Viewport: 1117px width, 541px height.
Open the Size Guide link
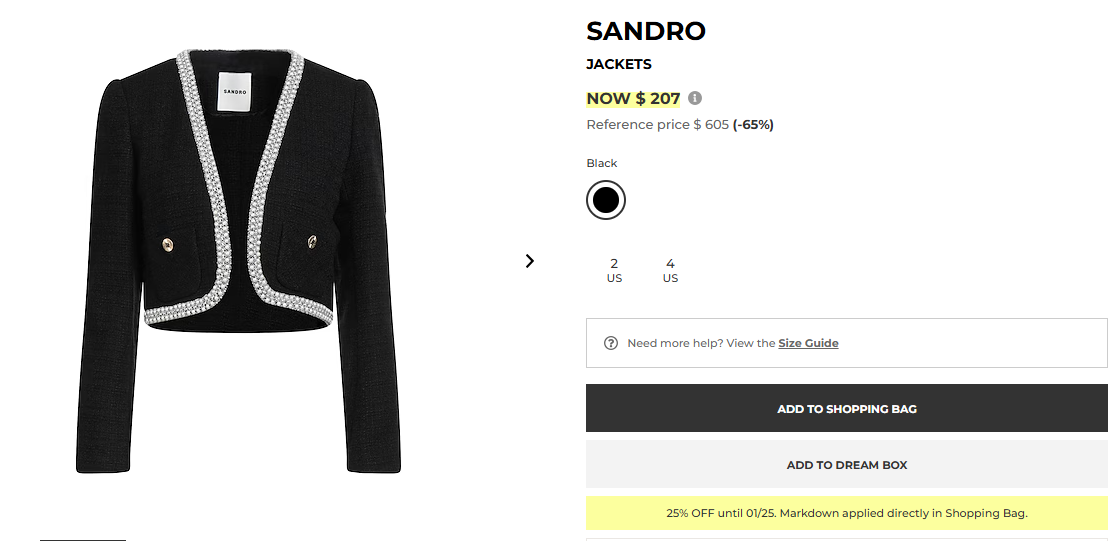pyautogui.click(x=808, y=343)
